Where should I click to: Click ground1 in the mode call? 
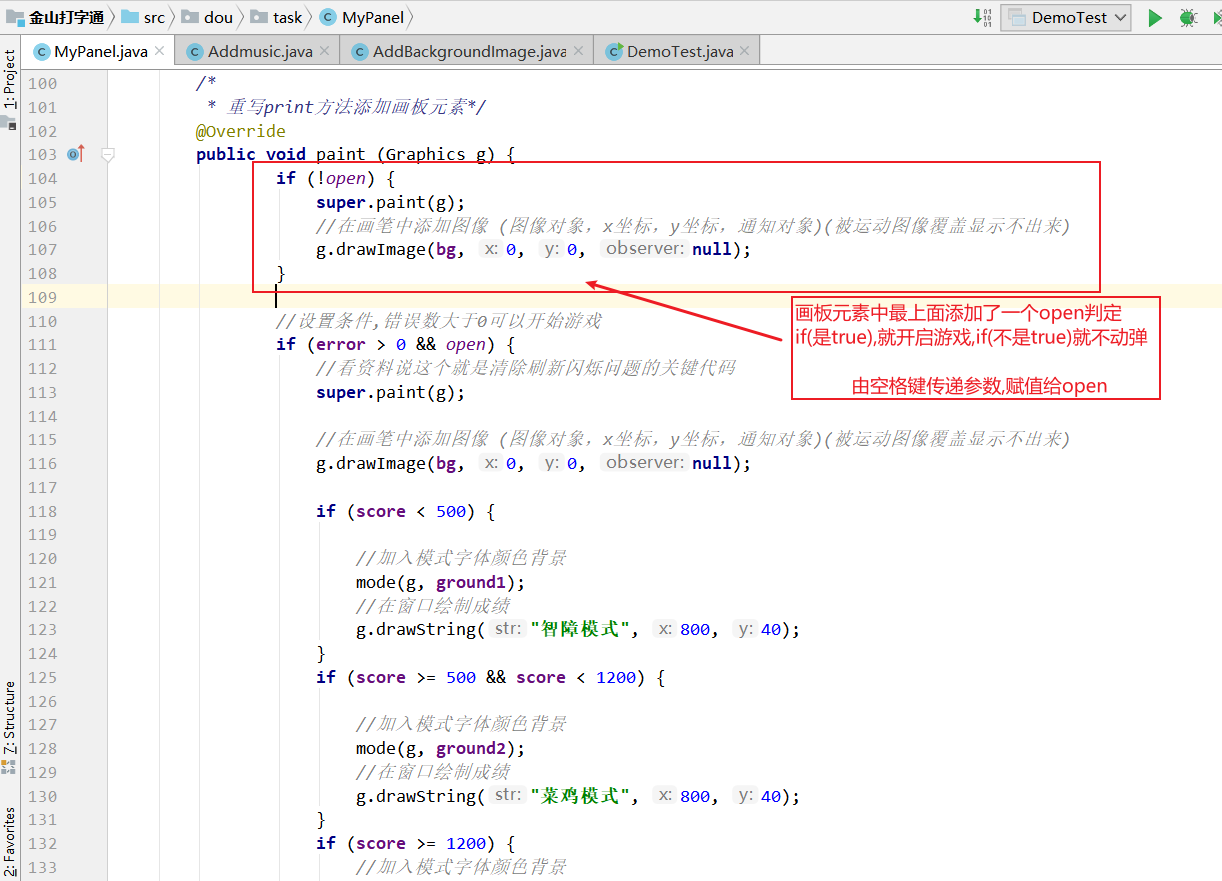click(x=471, y=582)
